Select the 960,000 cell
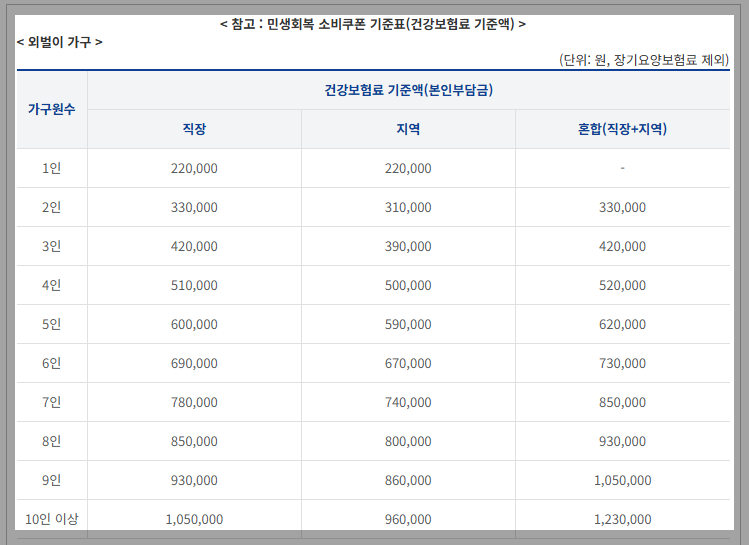Viewport: 749px width, 545px height. point(408,519)
